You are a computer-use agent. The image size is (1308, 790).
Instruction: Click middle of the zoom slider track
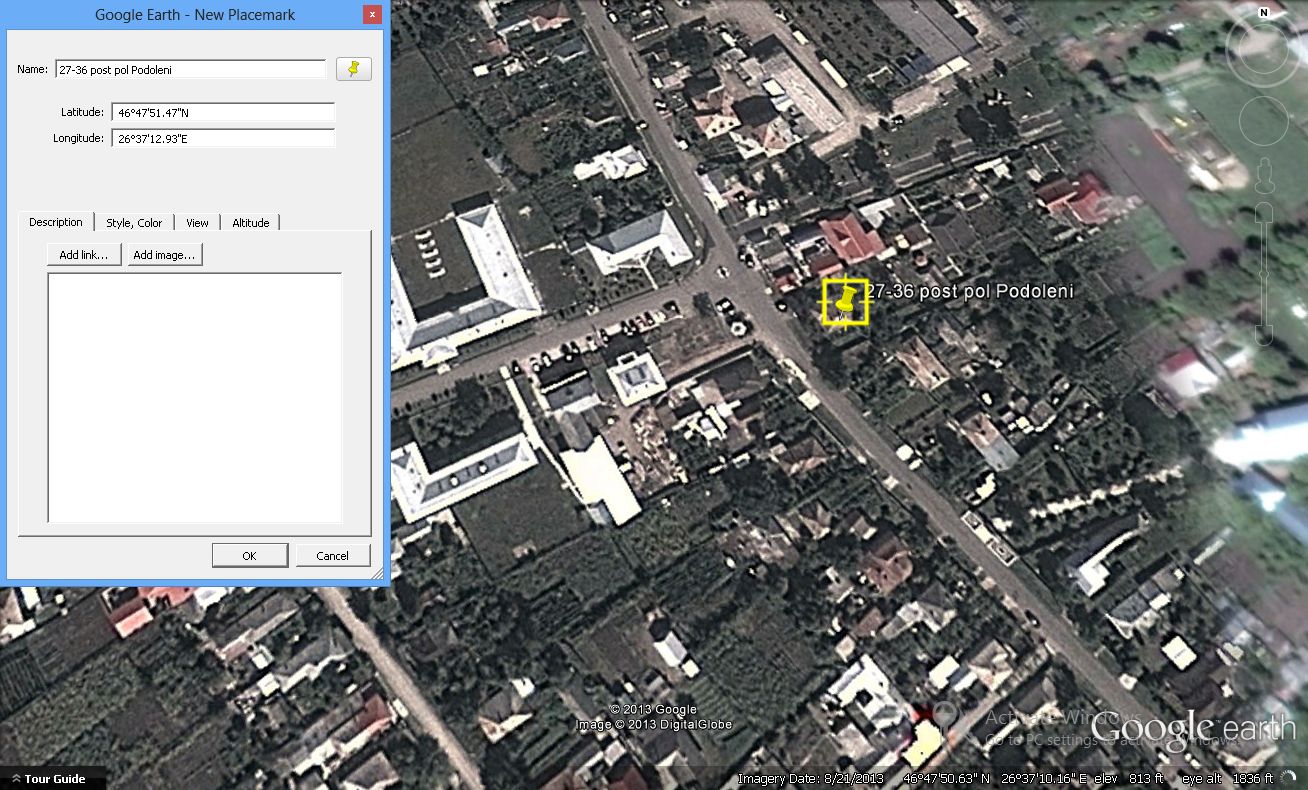tap(1264, 272)
